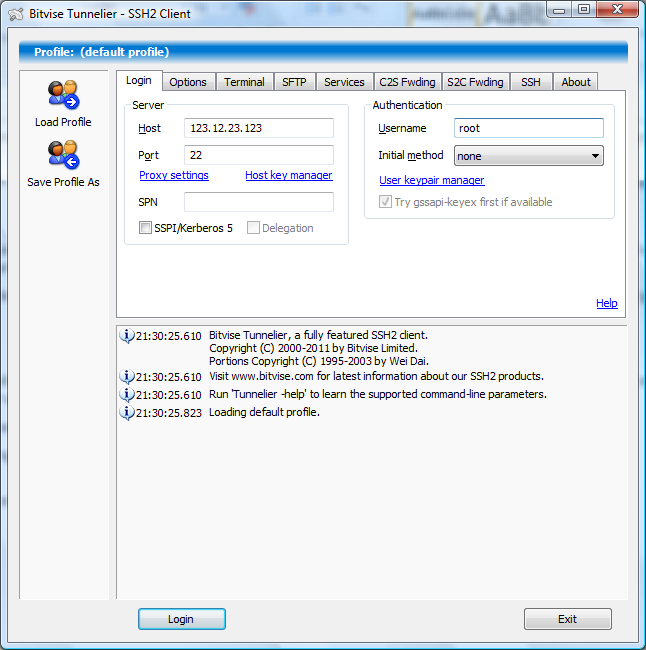Go to the C2S Fwding tab
Screen dimensions: 646x650
click(407, 82)
